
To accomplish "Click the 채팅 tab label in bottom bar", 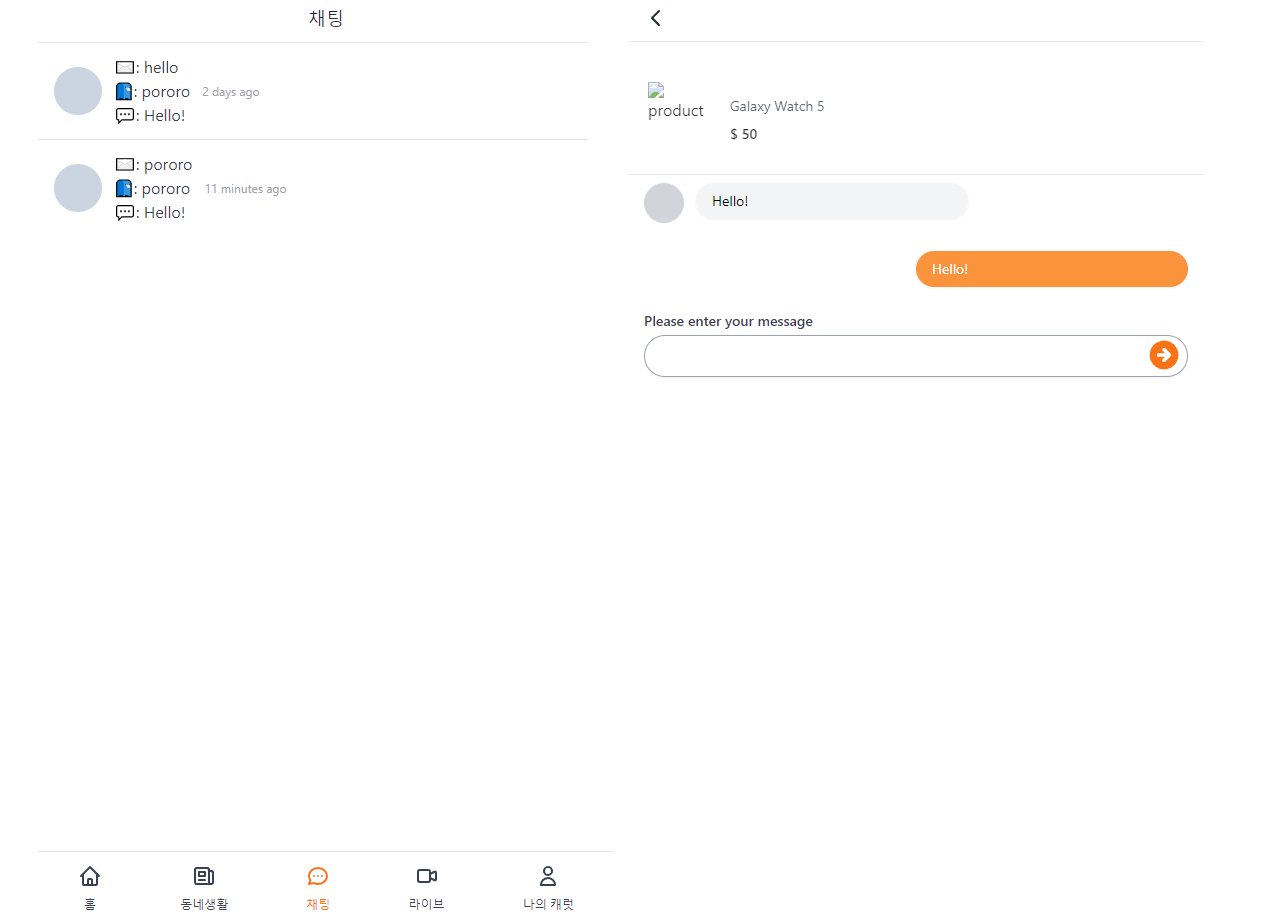I will (318, 904).
